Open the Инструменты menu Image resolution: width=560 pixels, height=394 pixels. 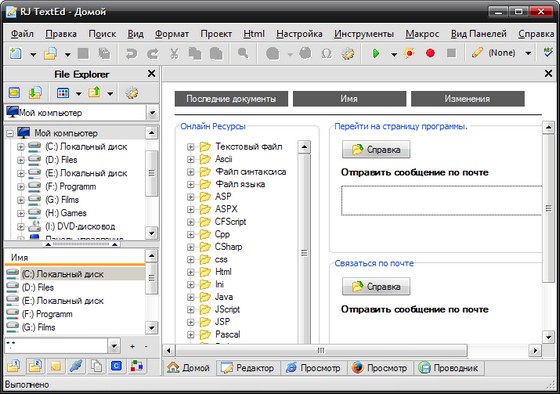tap(364, 34)
